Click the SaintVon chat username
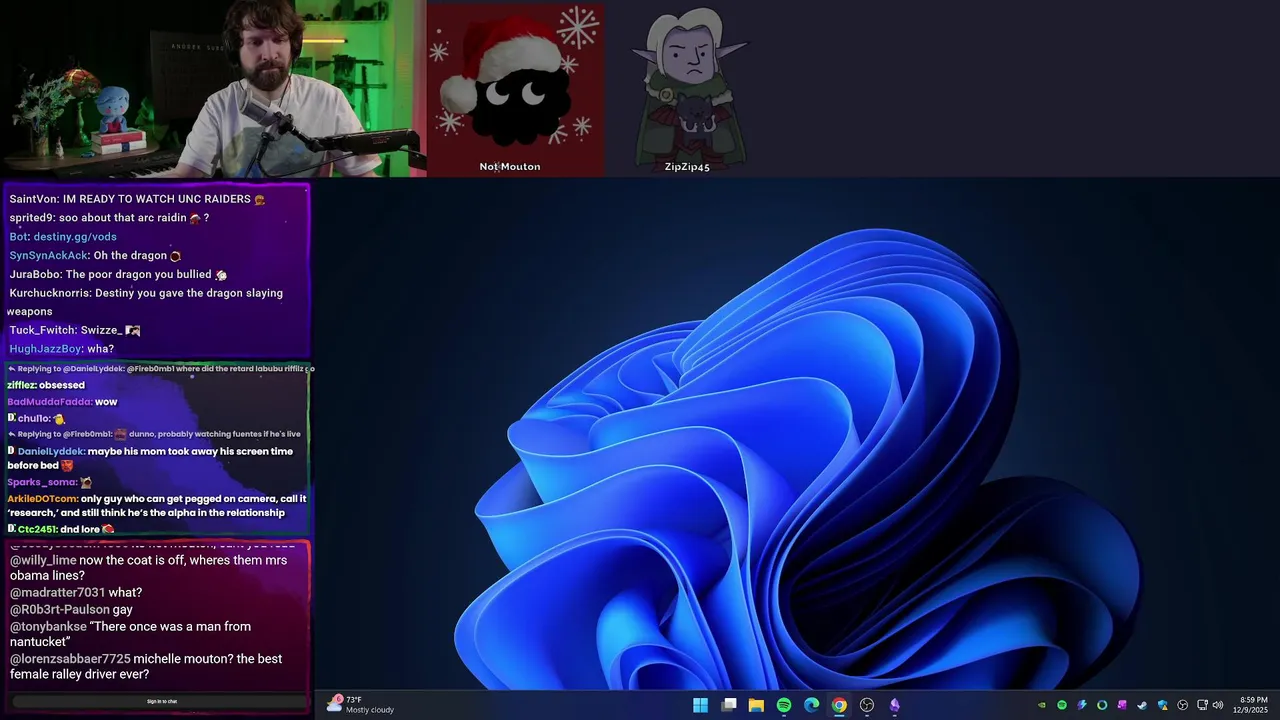Image resolution: width=1280 pixels, height=720 pixels. (32, 199)
